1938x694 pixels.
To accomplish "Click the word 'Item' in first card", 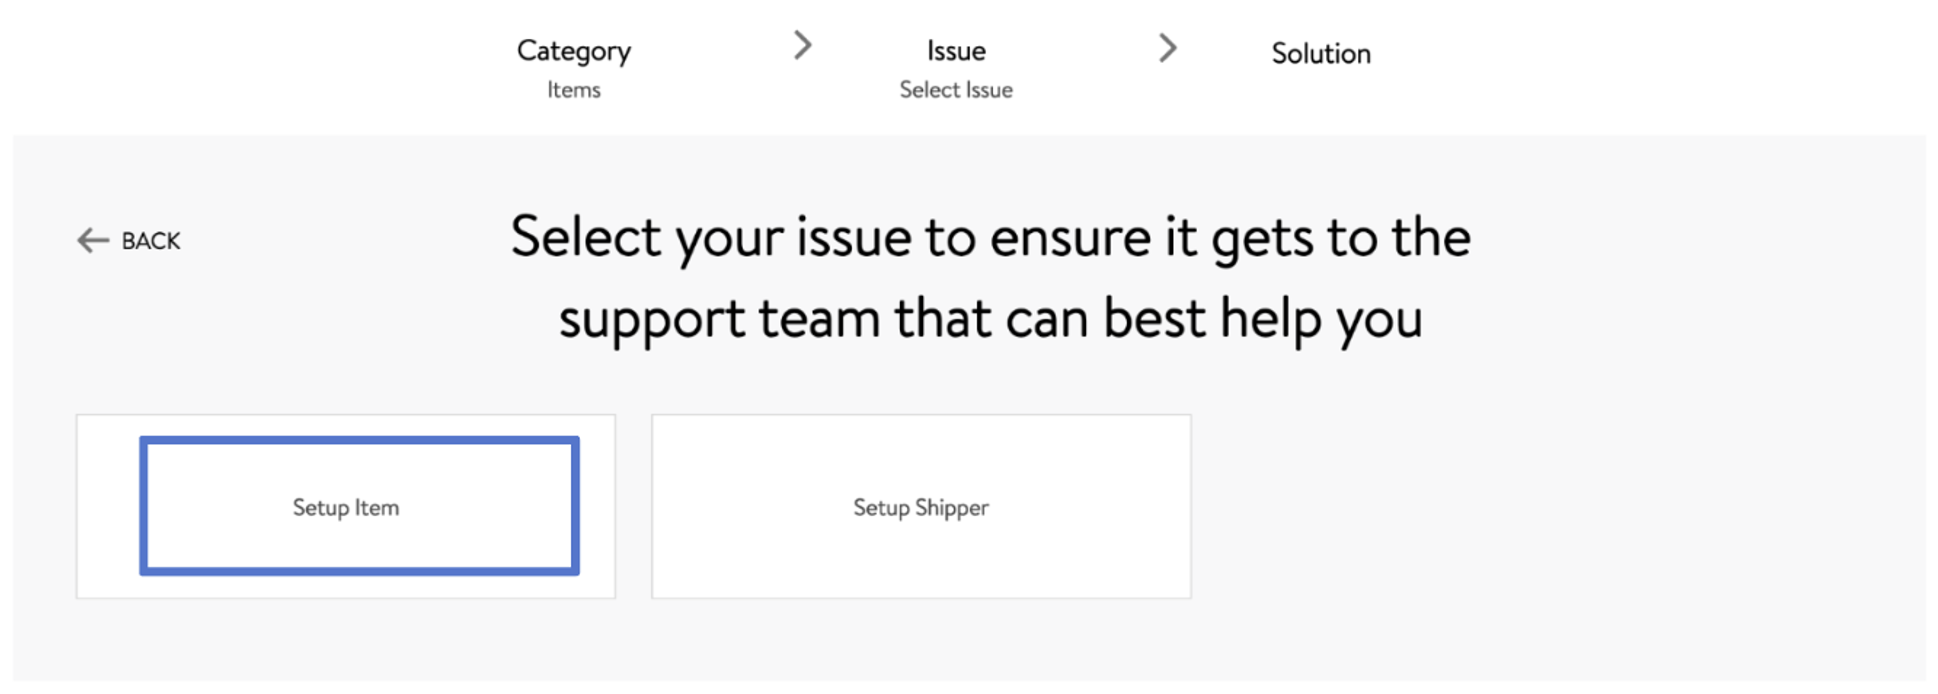I will [x=377, y=508].
